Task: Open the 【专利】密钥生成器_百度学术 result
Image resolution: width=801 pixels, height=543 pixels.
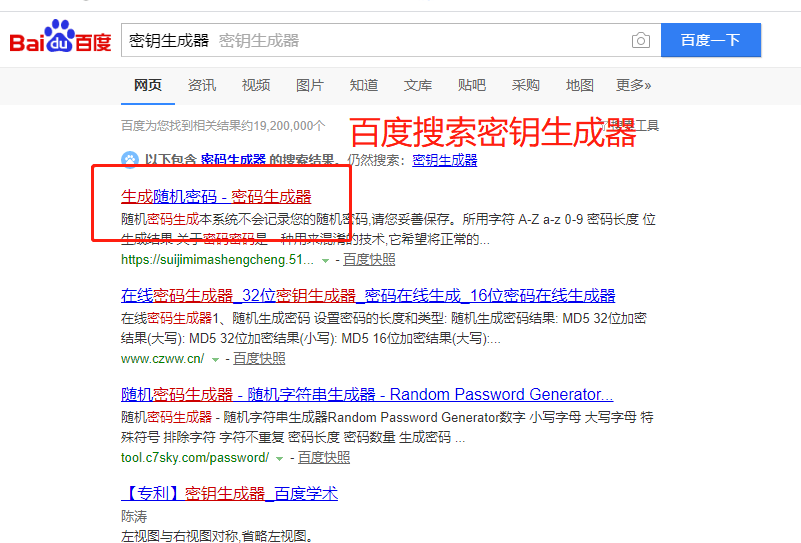Action: 229,493
